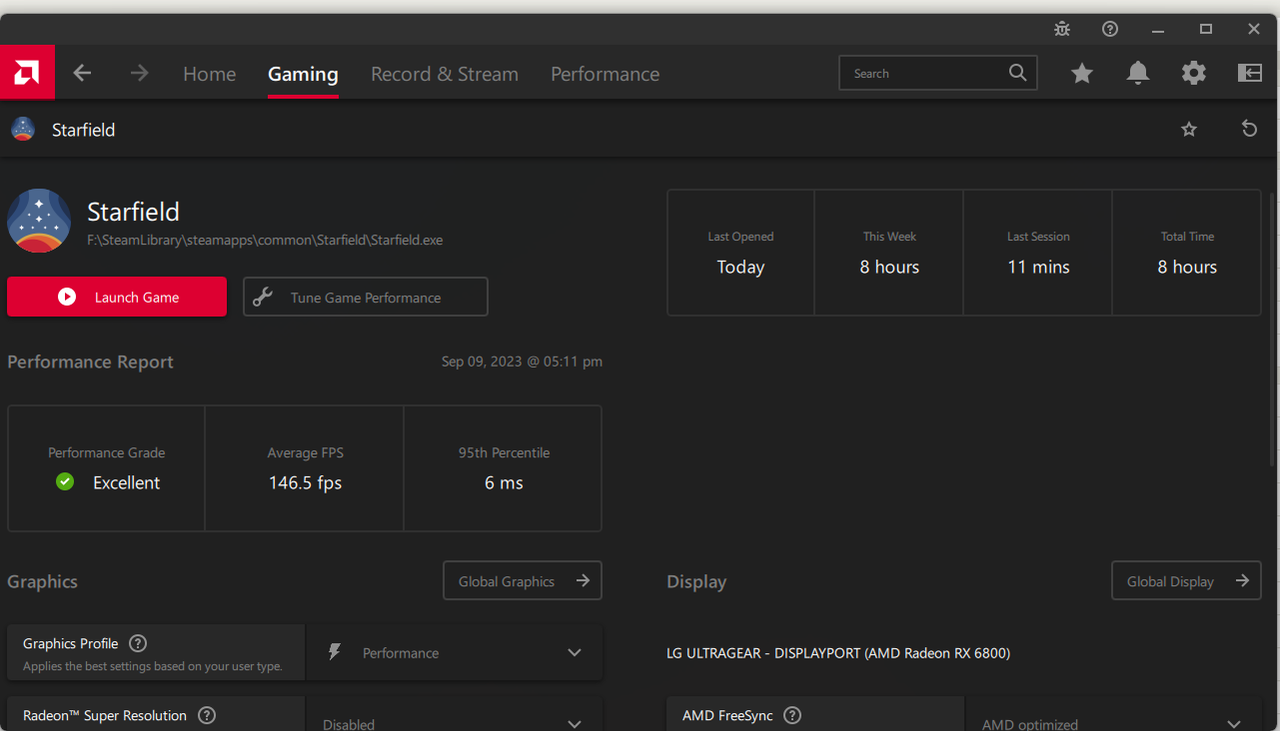Click the Average FPS 146.5 fps cell
The width and height of the screenshot is (1280, 731).
(x=305, y=468)
